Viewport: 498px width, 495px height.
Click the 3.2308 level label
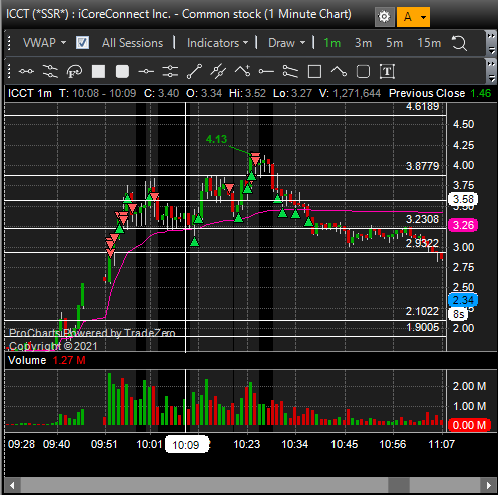(x=422, y=219)
